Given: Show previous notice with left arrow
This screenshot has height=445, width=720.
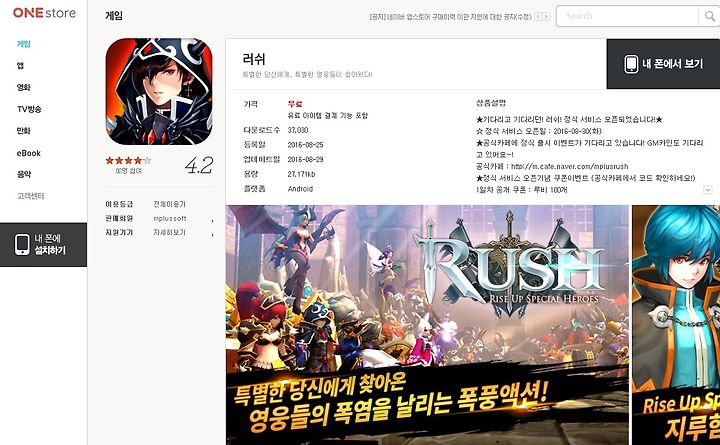Looking at the screenshot, I should coord(538,17).
